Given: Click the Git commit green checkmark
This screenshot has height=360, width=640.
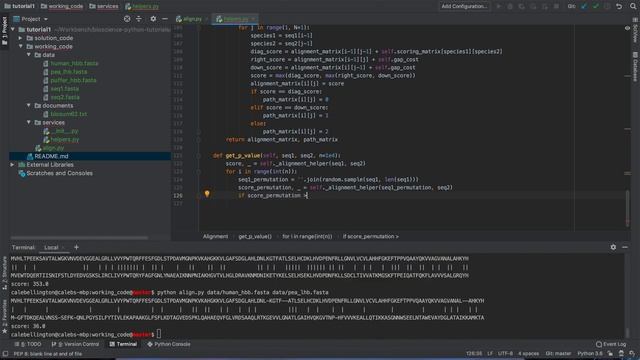Looking at the screenshot, I should point(596,6).
